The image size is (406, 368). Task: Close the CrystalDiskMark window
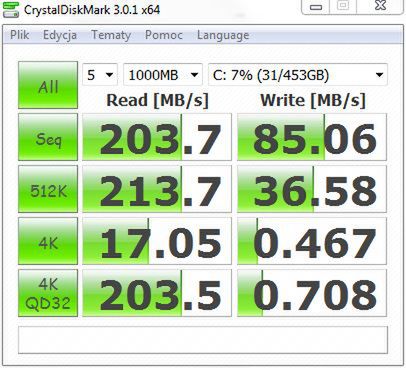[x=380, y=6]
